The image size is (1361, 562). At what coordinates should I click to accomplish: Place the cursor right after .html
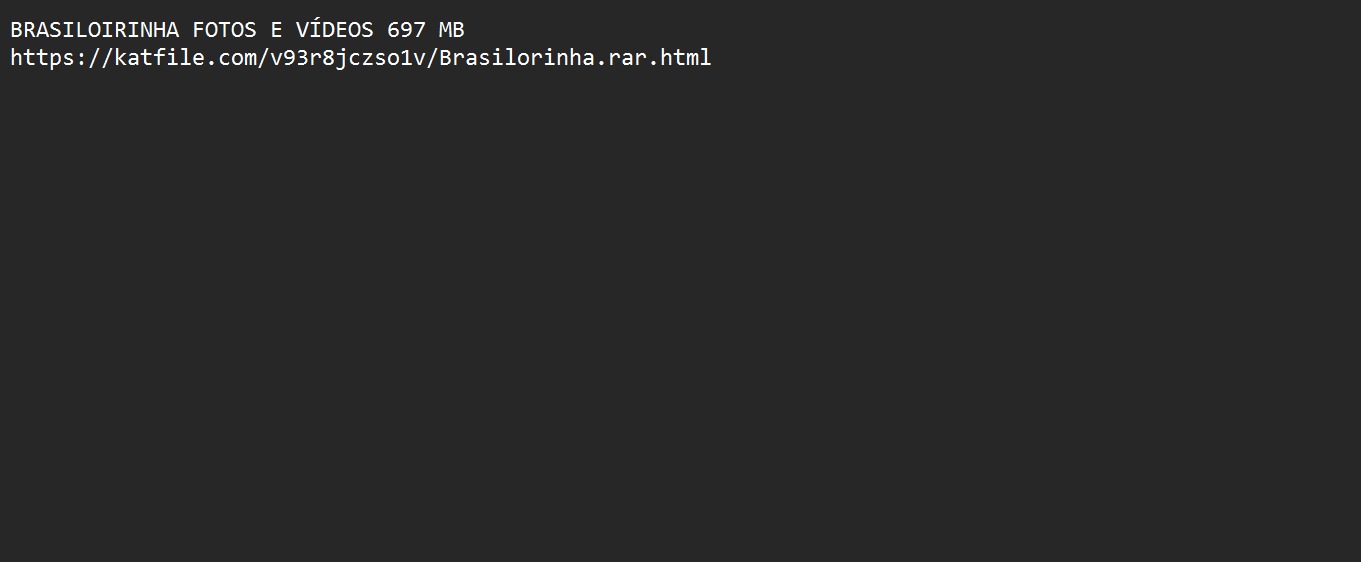point(713,57)
